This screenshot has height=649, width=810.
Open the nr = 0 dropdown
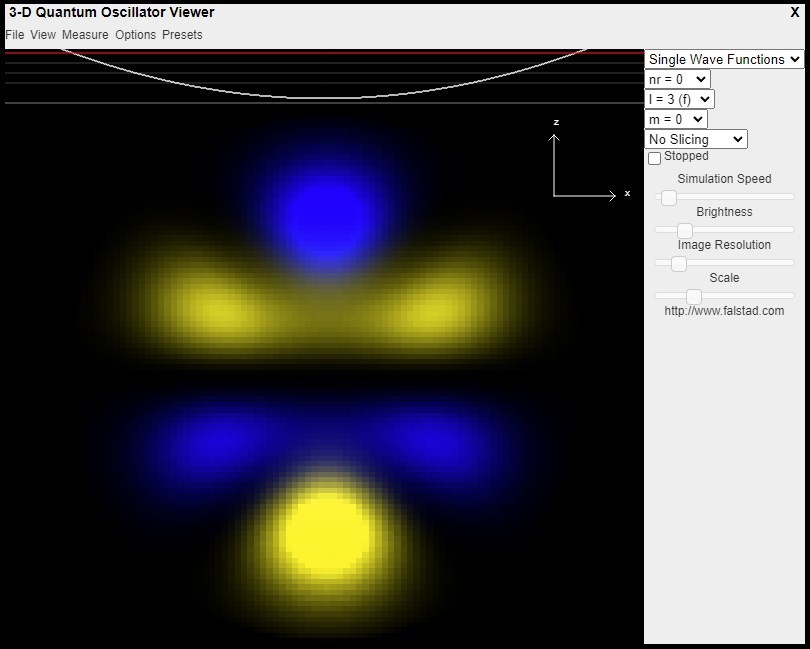677,79
